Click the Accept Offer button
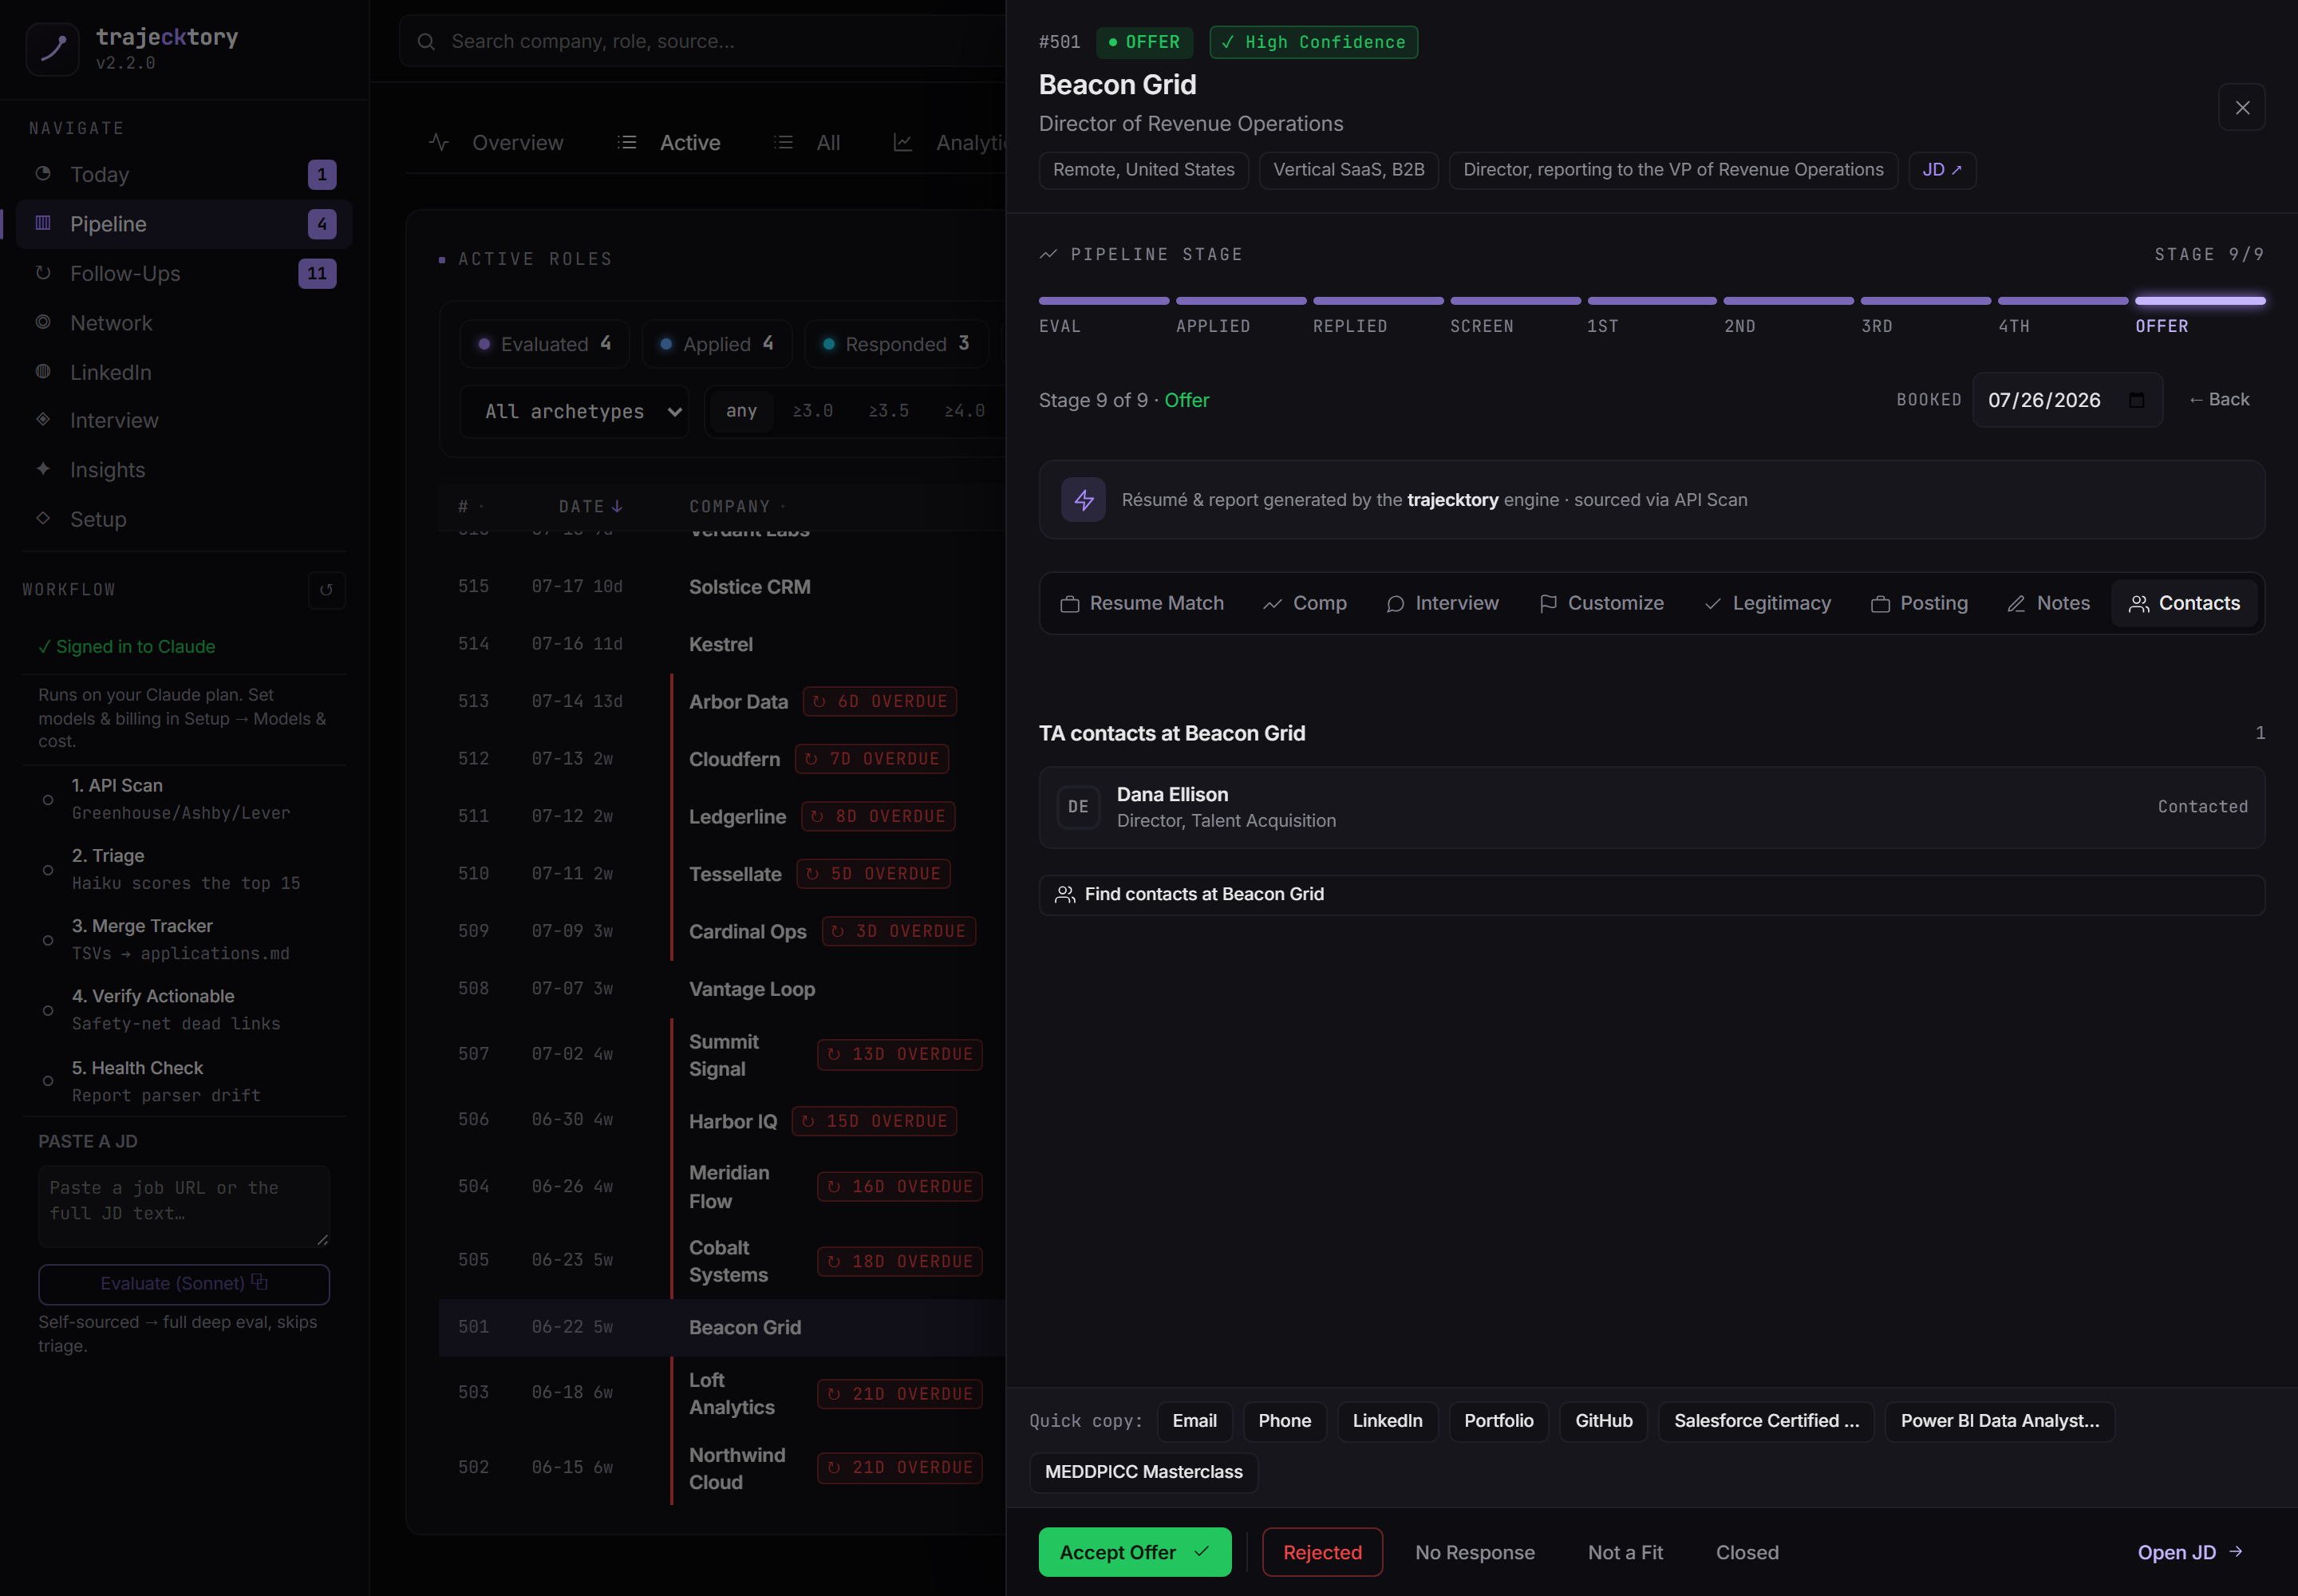The width and height of the screenshot is (2298, 1596). (x=1135, y=1553)
